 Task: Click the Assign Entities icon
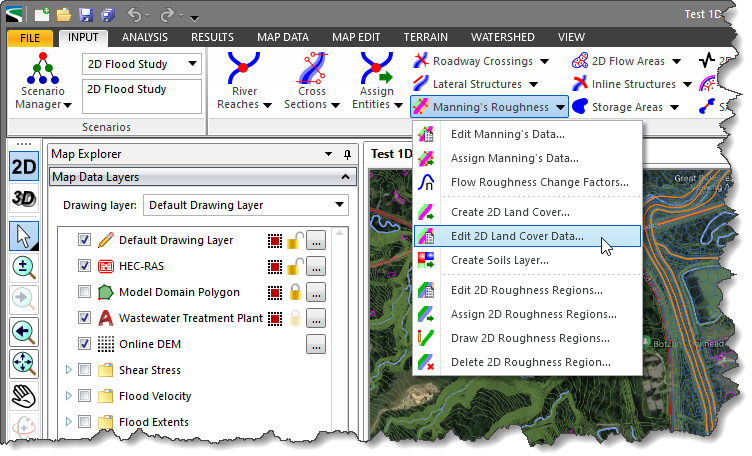click(376, 68)
